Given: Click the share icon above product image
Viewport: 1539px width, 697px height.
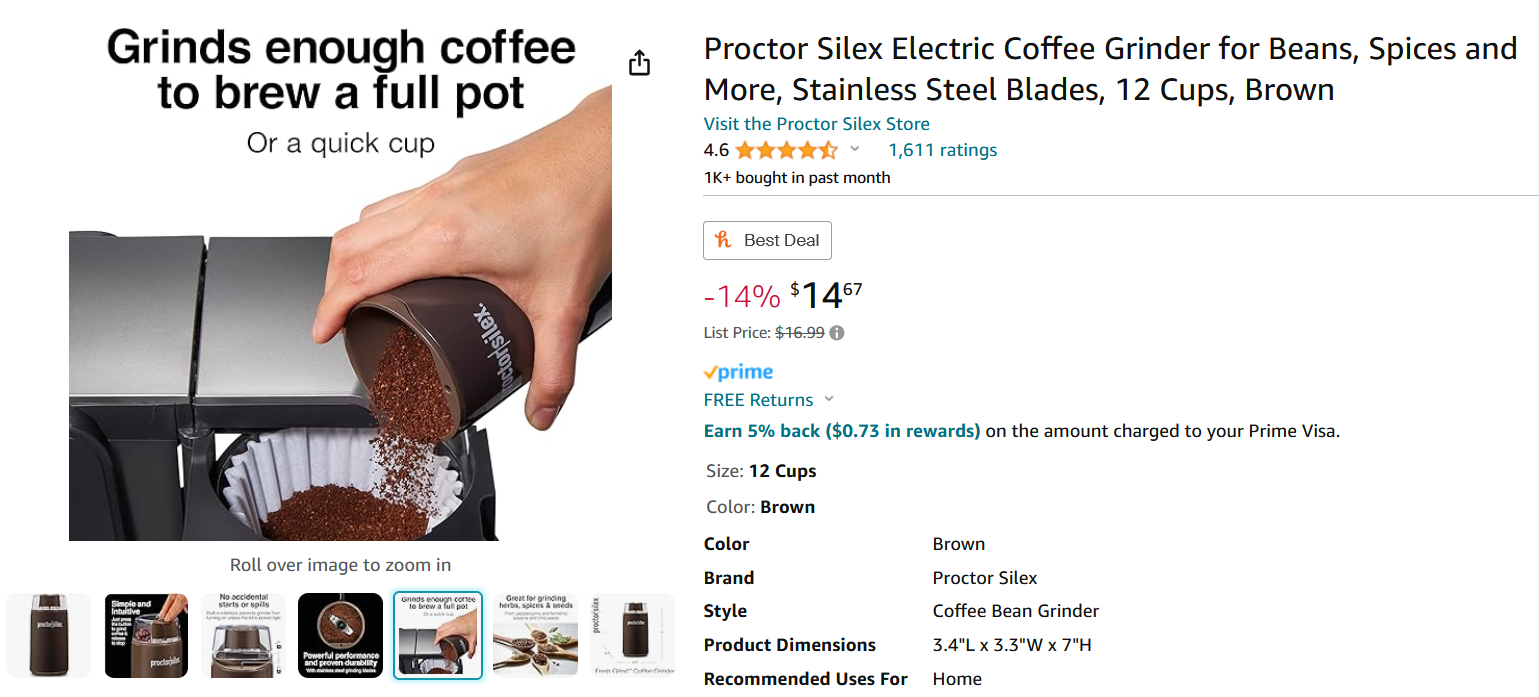Looking at the screenshot, I should pos(639,64).
